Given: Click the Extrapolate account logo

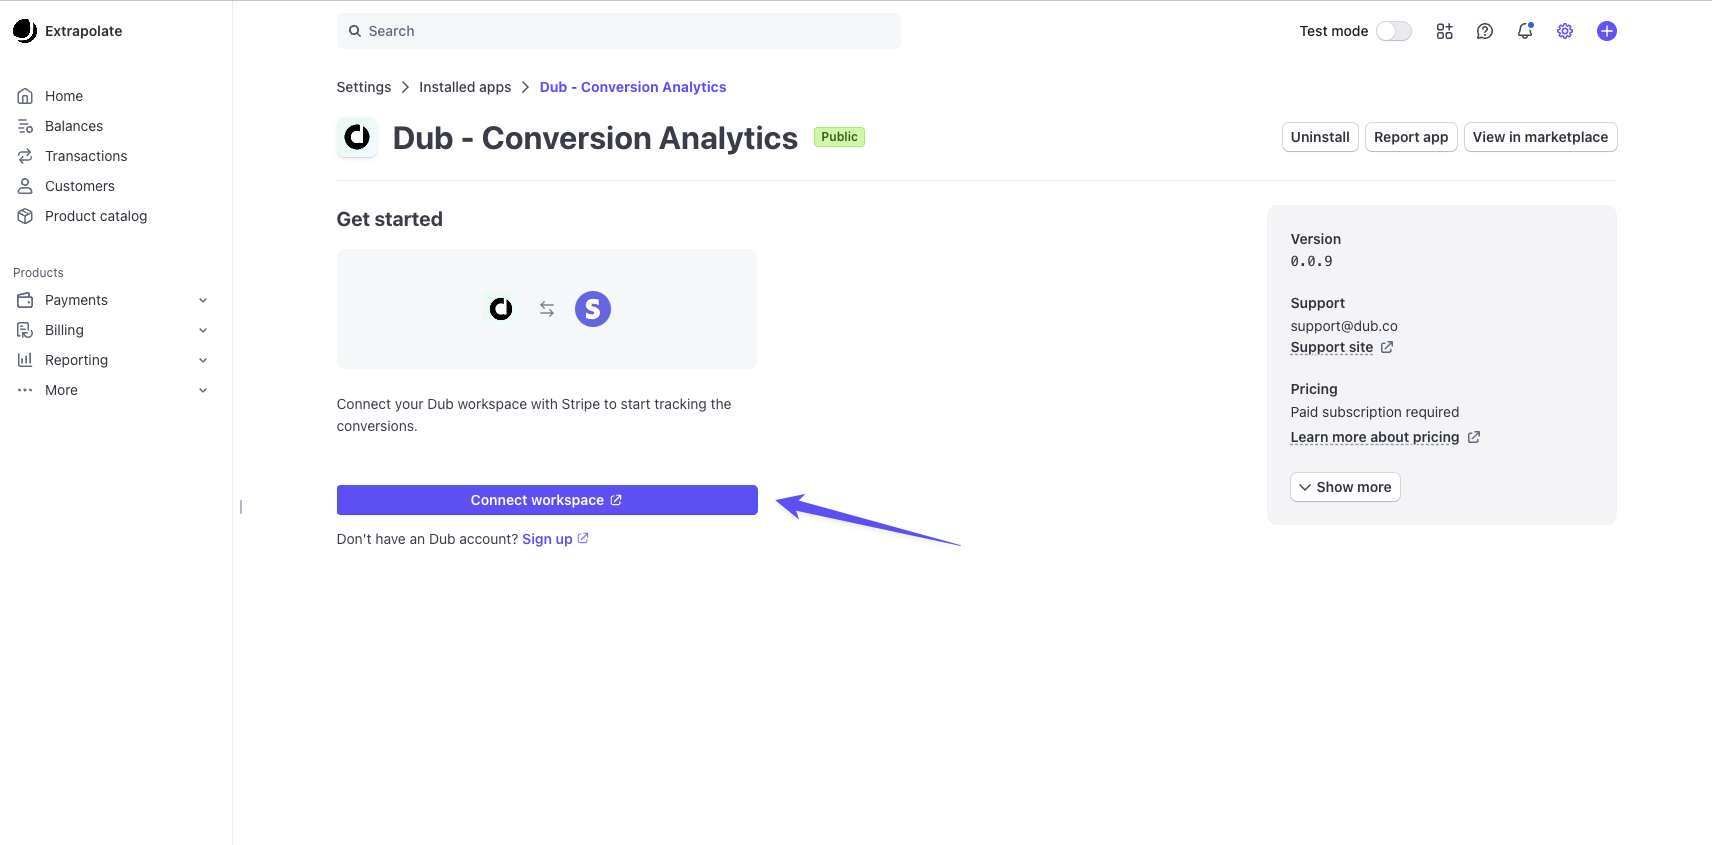Looking at the screenshot, I should [x=25, y=31].
